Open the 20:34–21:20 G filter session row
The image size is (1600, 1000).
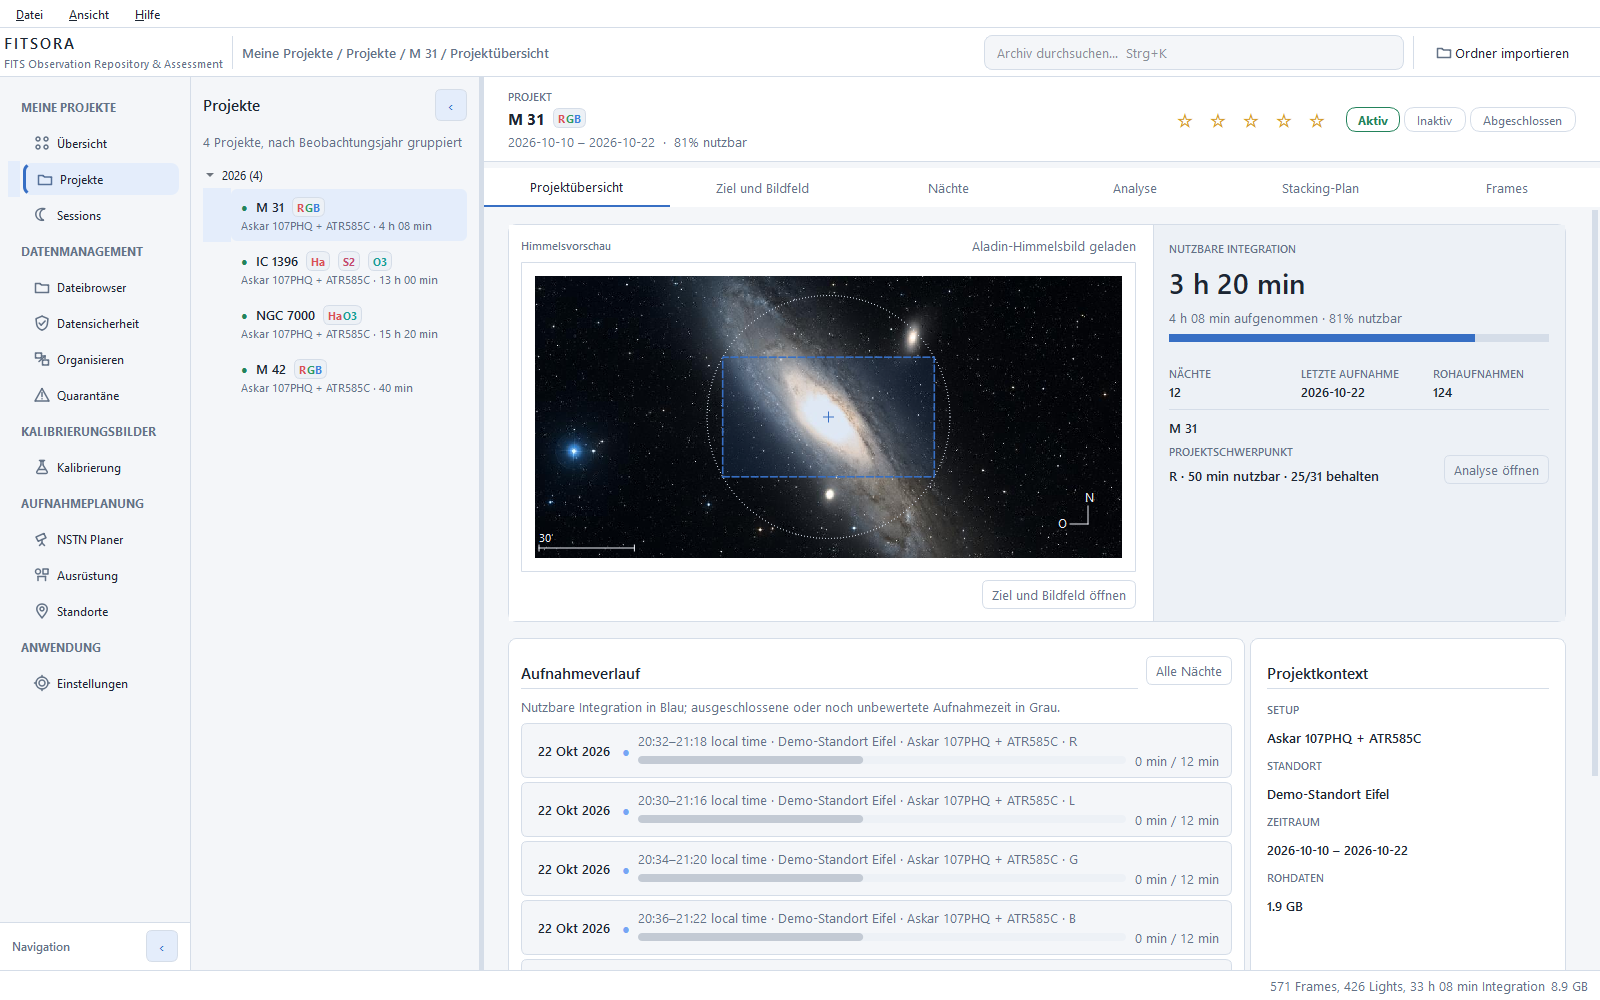click(876, 869)
